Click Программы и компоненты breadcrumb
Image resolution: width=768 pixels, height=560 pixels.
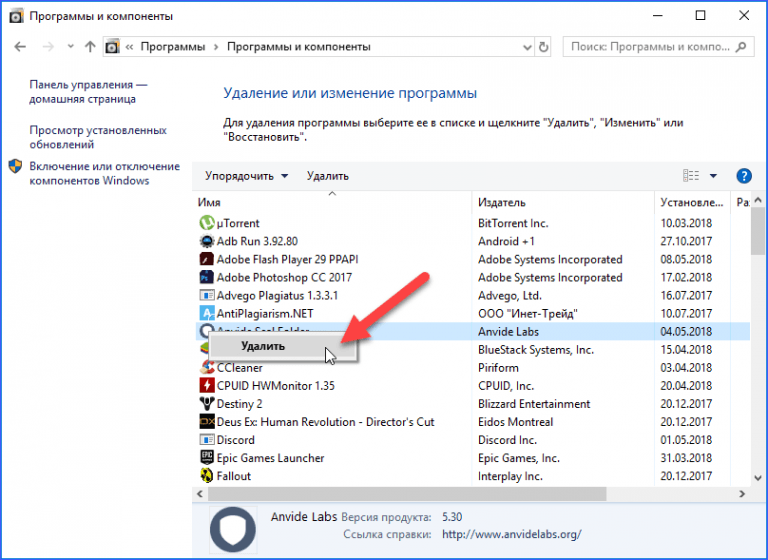point(298,47)
